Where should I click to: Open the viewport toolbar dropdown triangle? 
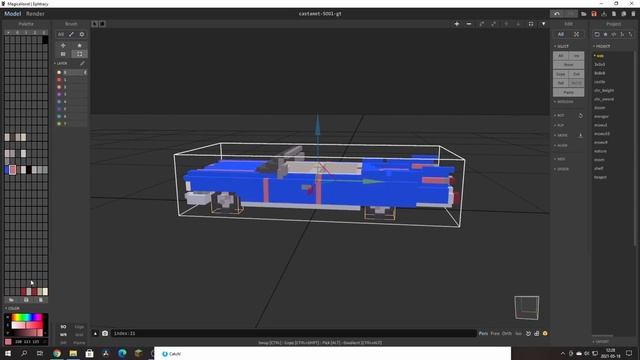pos(543,24)
